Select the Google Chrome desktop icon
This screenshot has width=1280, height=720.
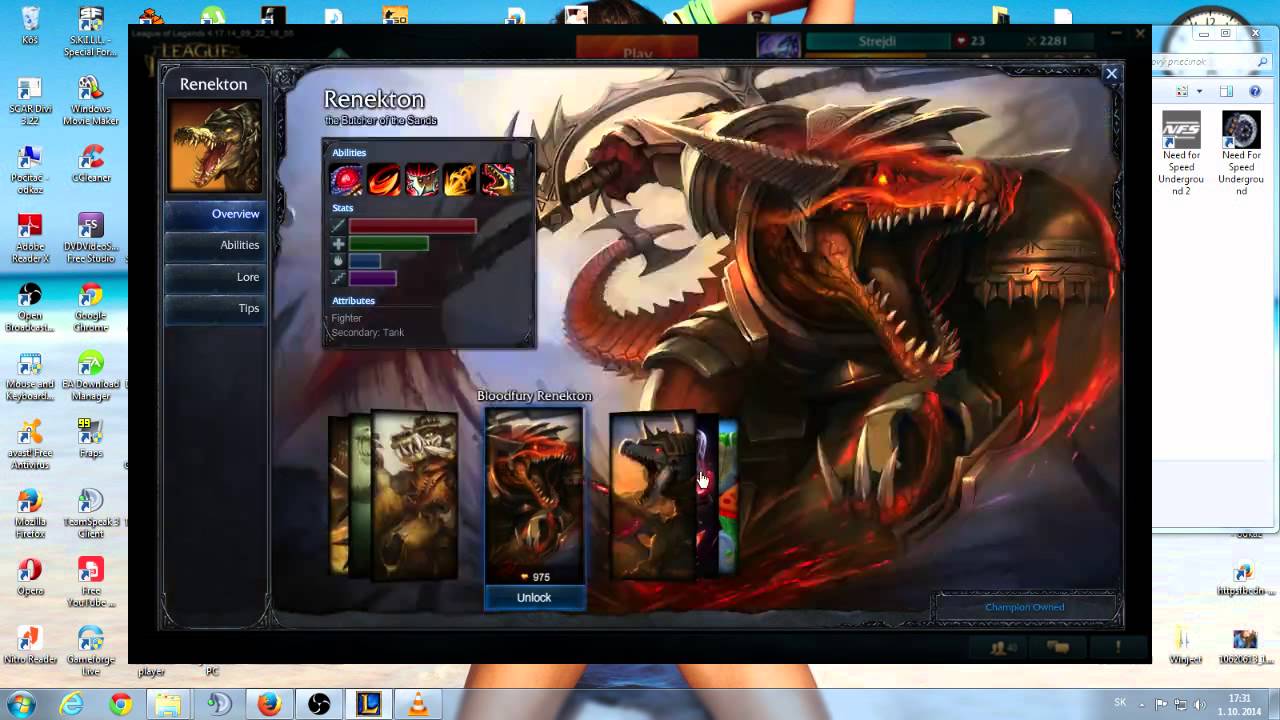pyautogui.click(x=91, y=308)
